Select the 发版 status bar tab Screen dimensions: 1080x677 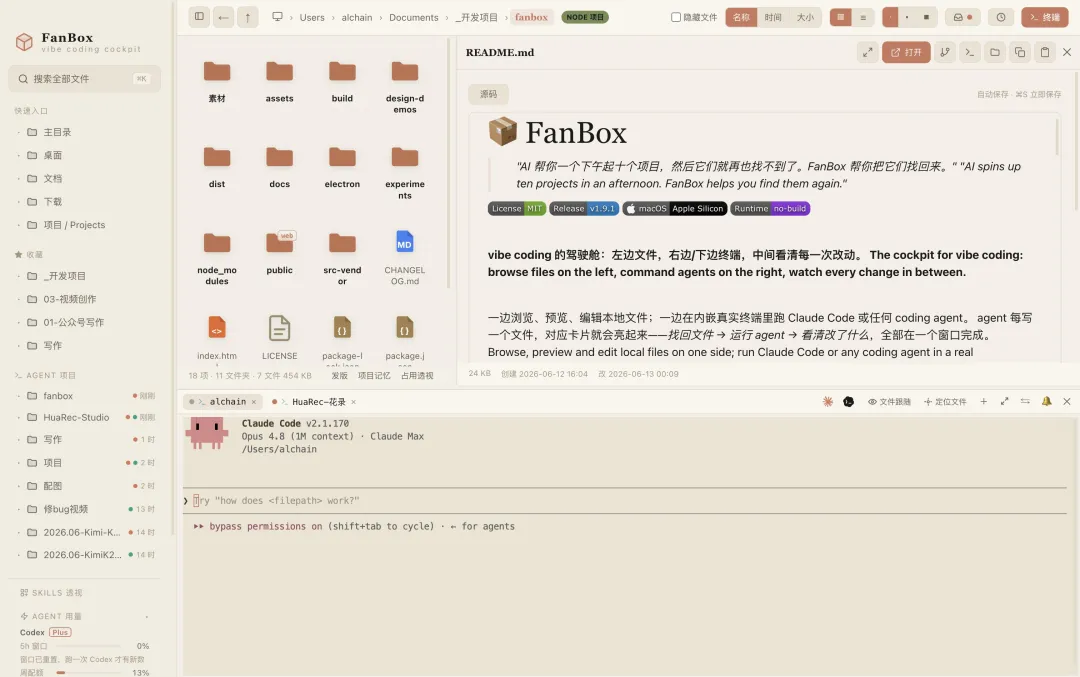[340, 375]
